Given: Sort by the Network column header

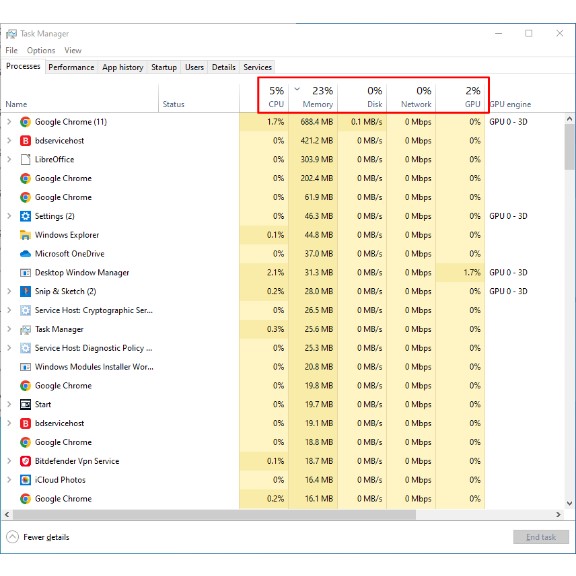Looking at the screenshot, I should (411, 97).
